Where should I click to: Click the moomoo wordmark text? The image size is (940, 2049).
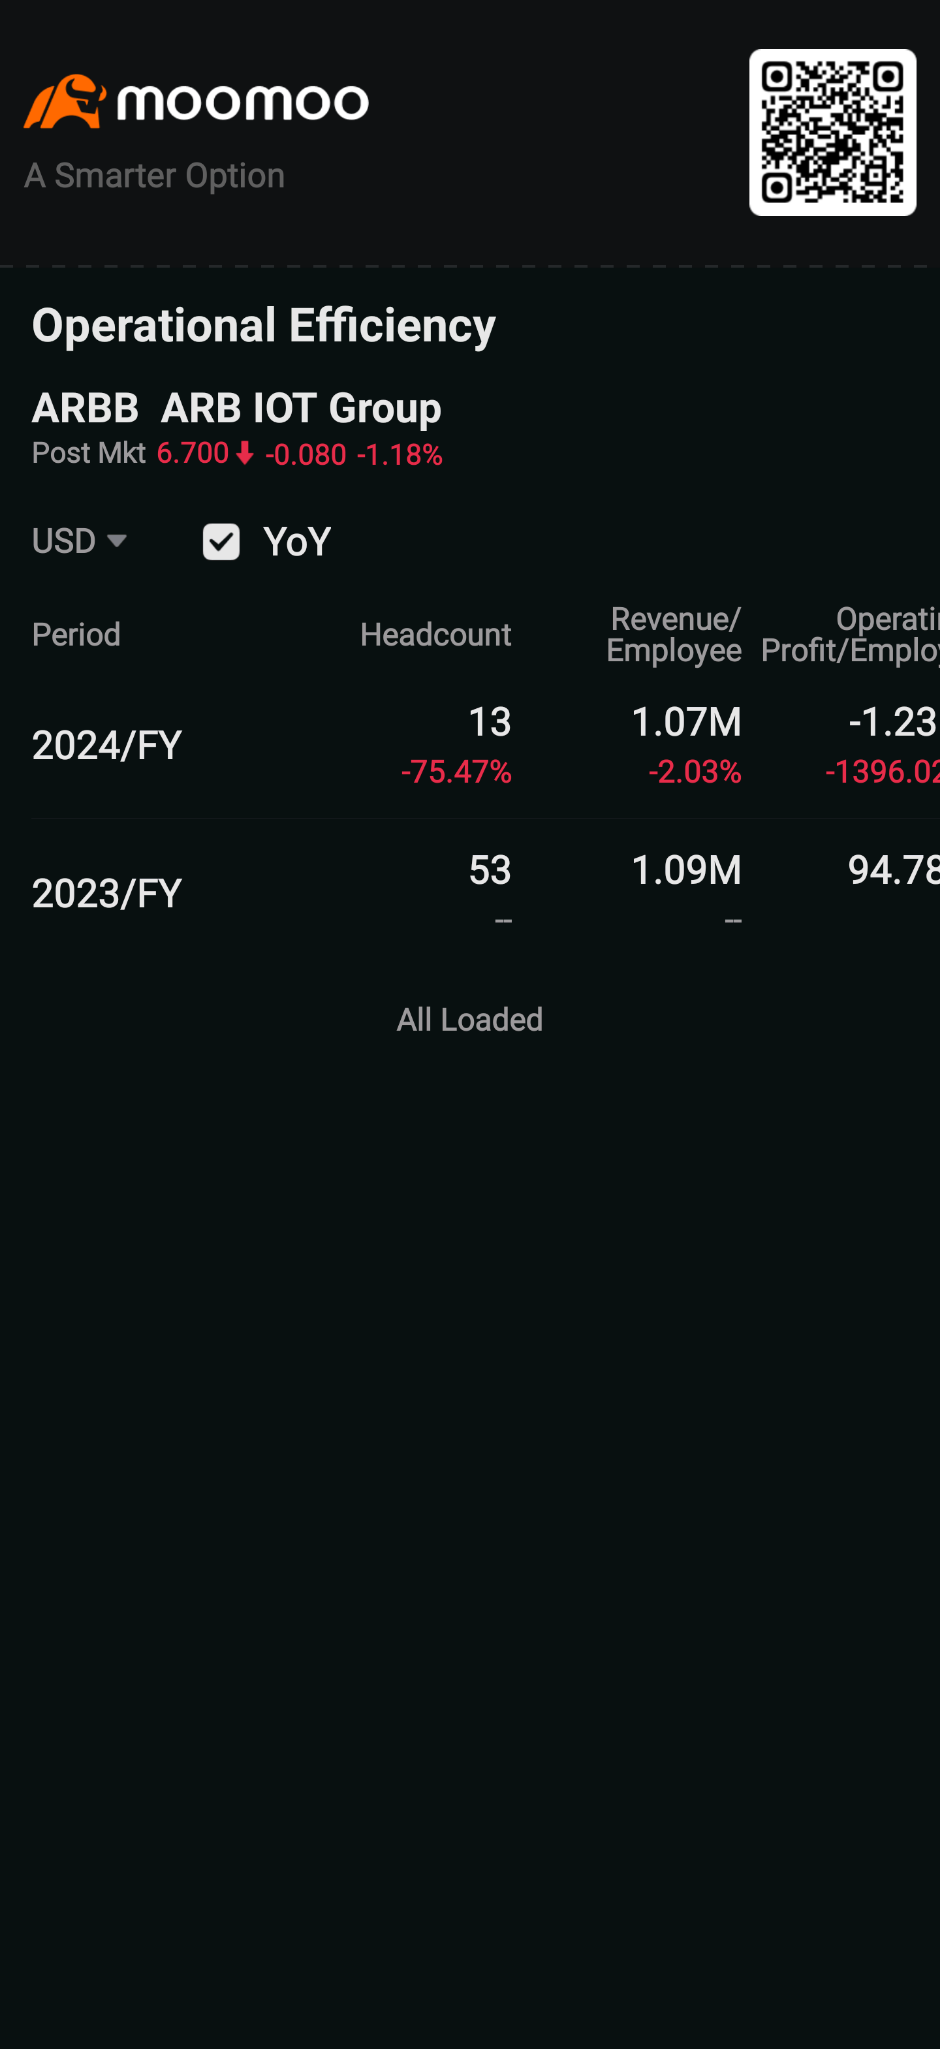(243, 102)
